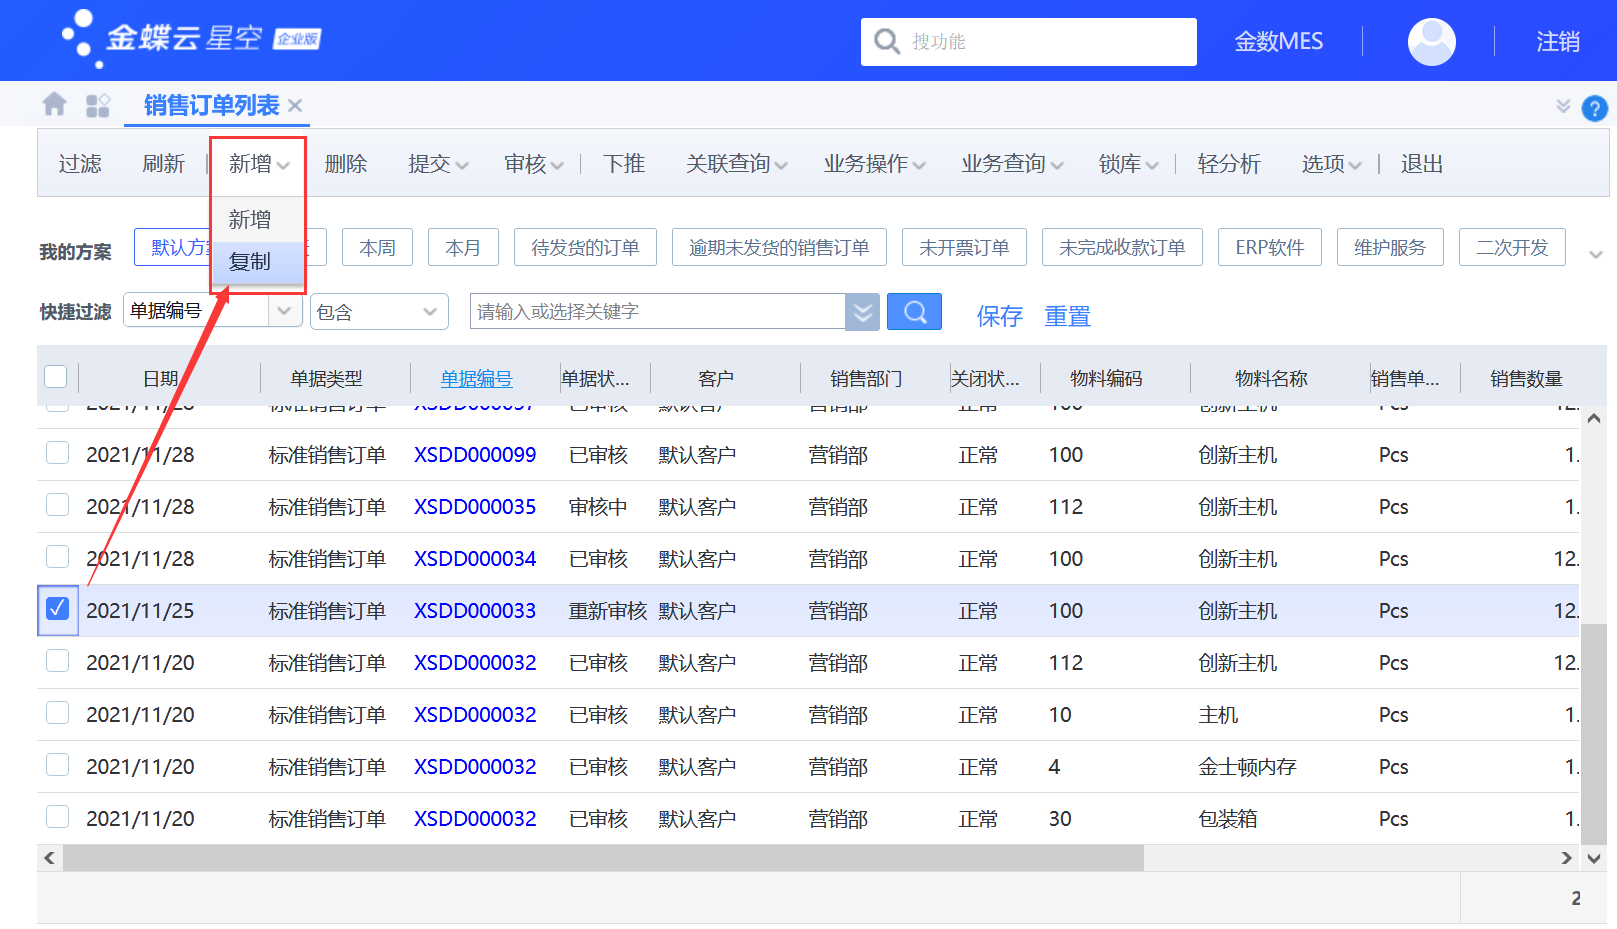Click the 重置 filter link
The height and width of the screenshot is (929, 1617).
1067,316
